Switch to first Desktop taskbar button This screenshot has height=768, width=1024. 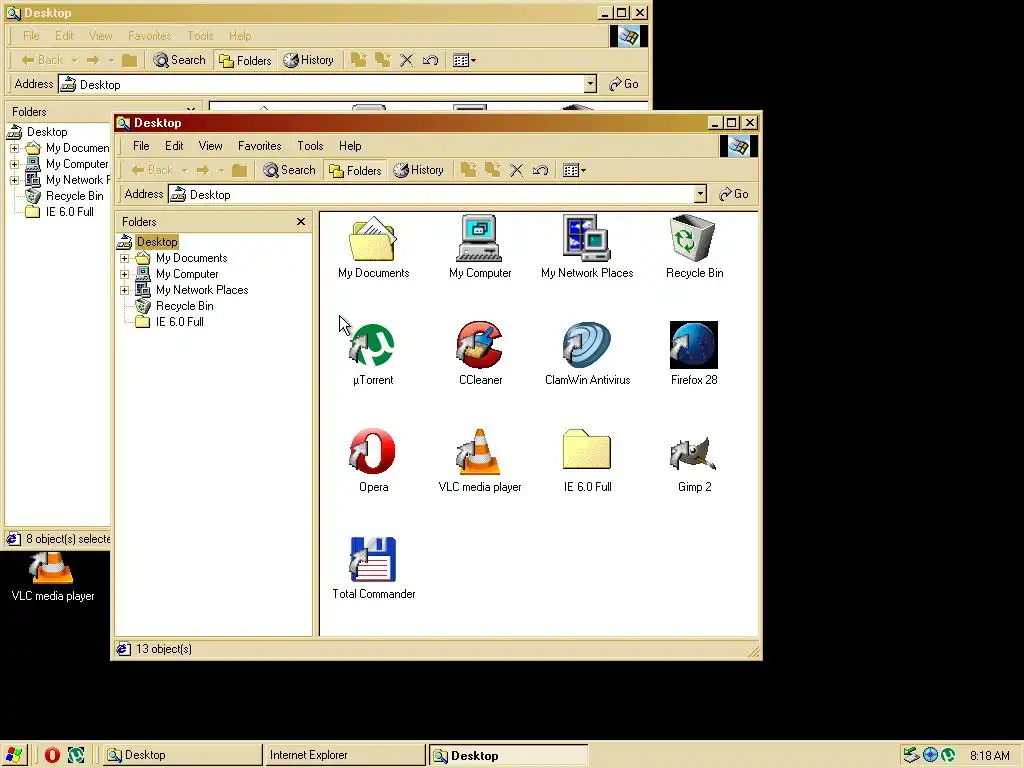pyautogui.click(x=183, y=756)
